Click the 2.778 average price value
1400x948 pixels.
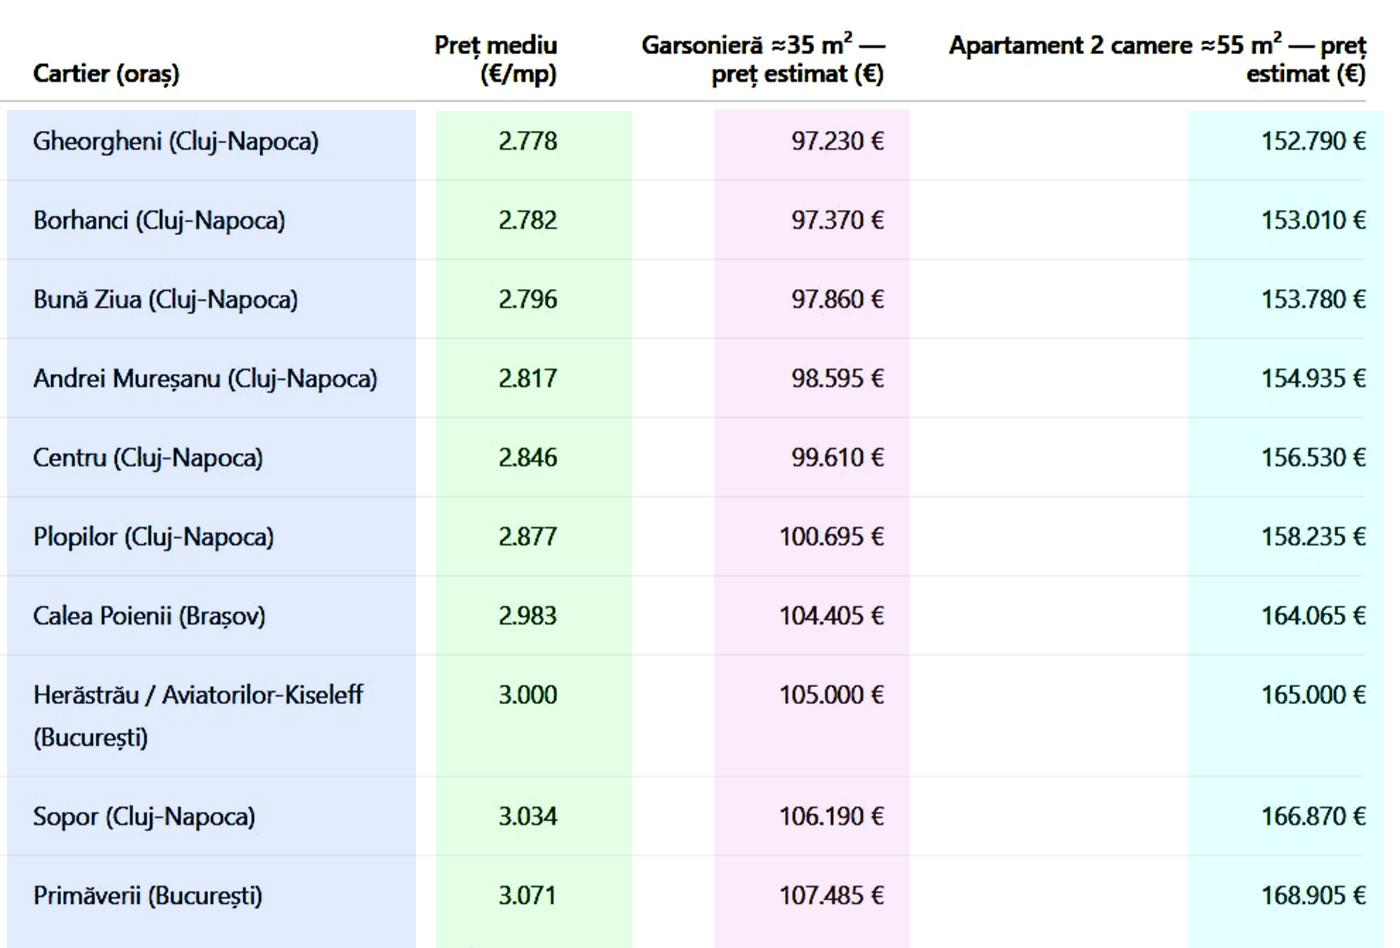pos(528,141)
